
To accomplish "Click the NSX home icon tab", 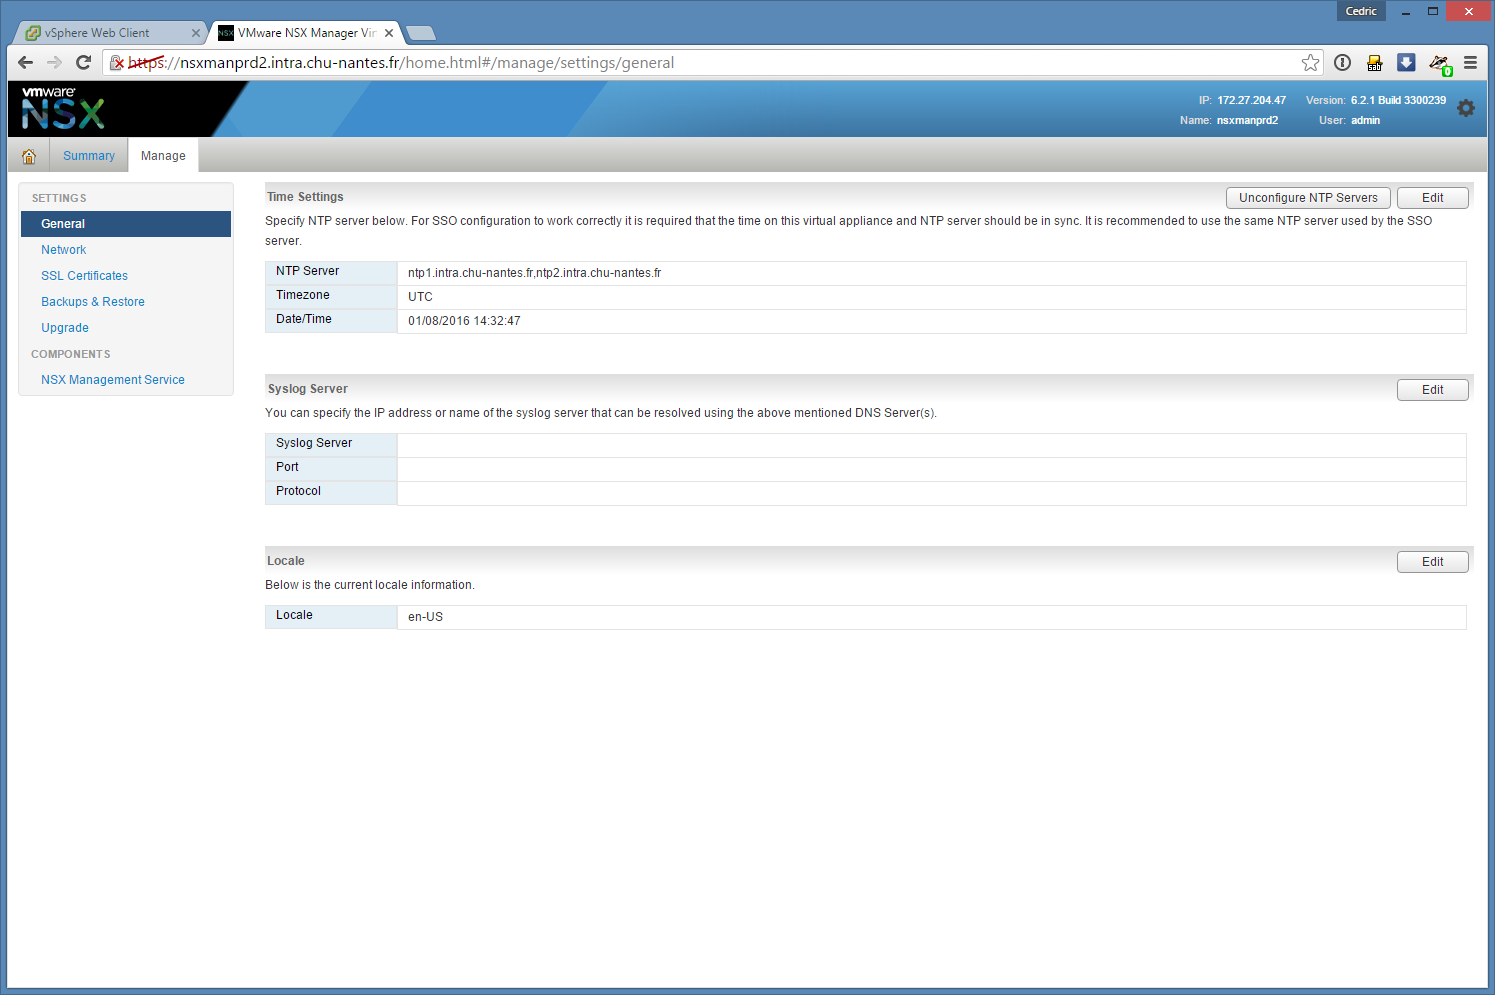I will [29, 156].
